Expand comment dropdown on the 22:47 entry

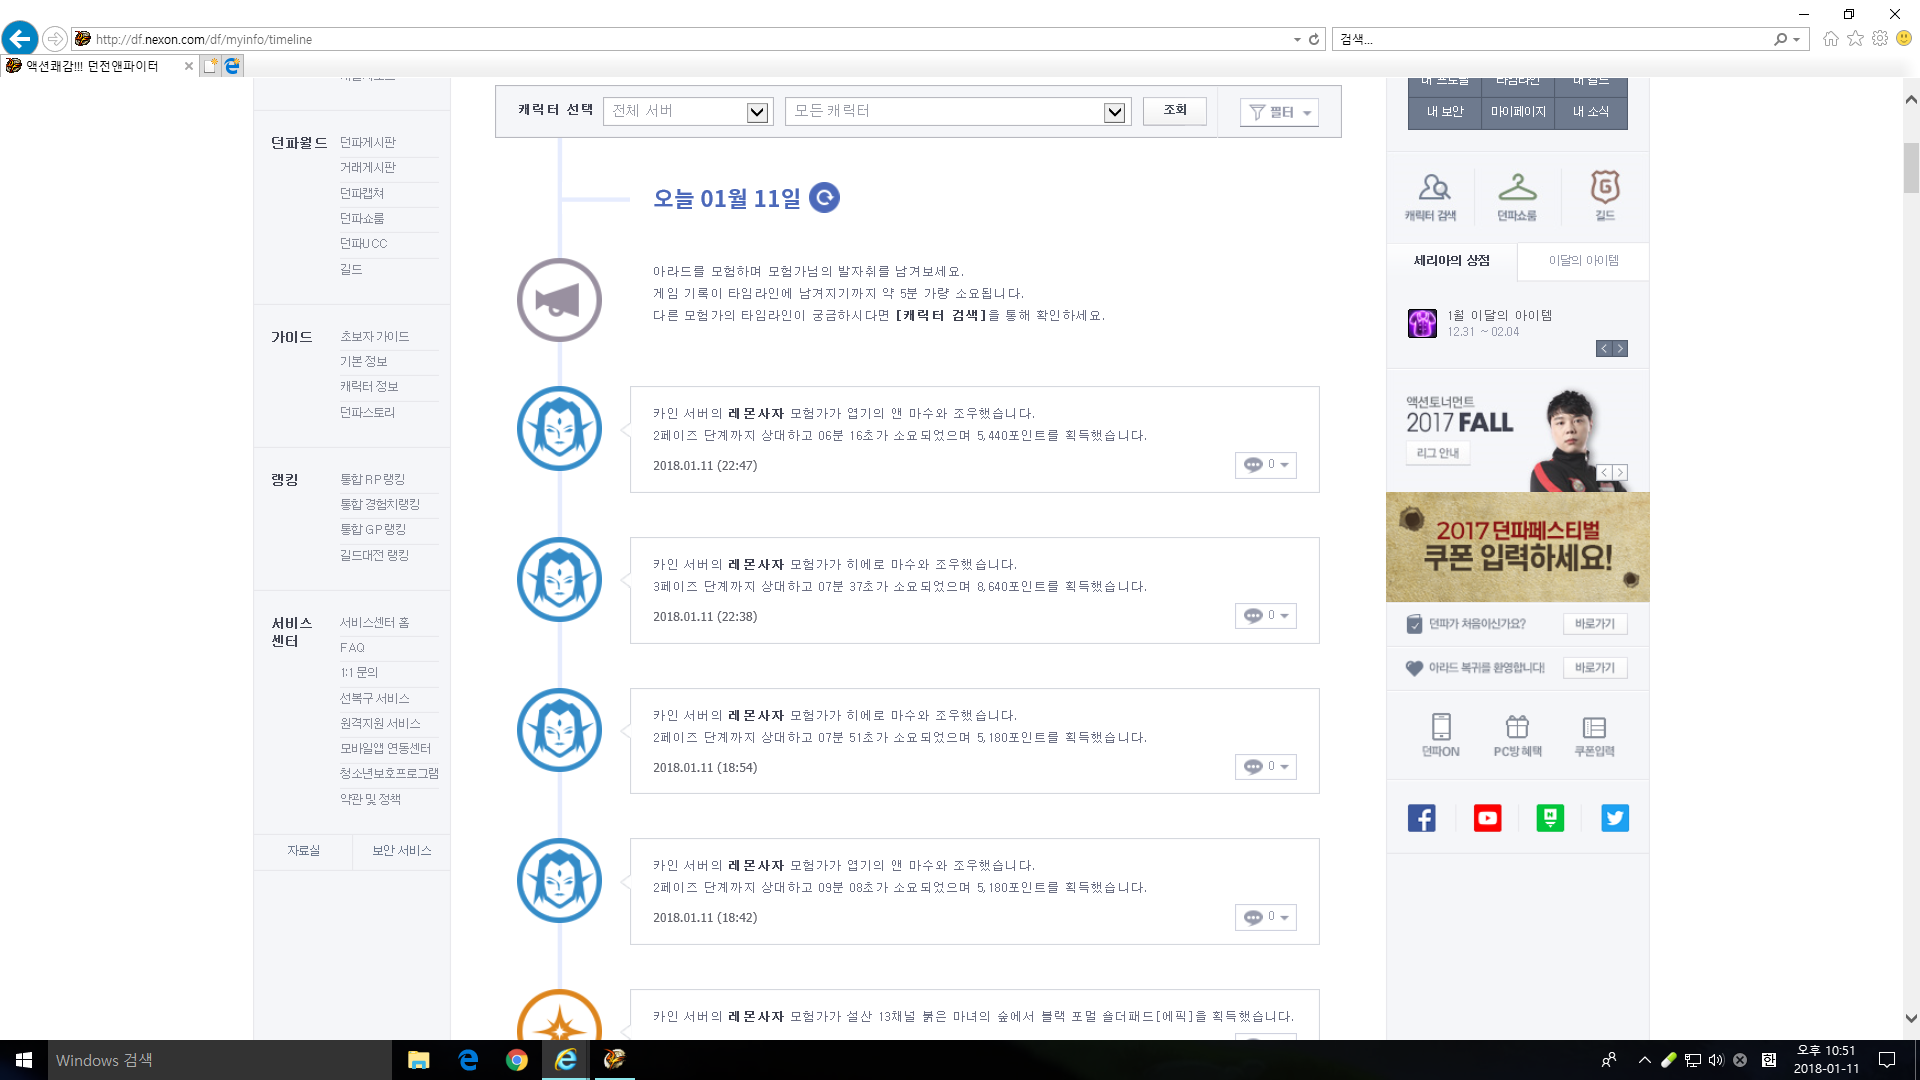[x=1266, y=465]
